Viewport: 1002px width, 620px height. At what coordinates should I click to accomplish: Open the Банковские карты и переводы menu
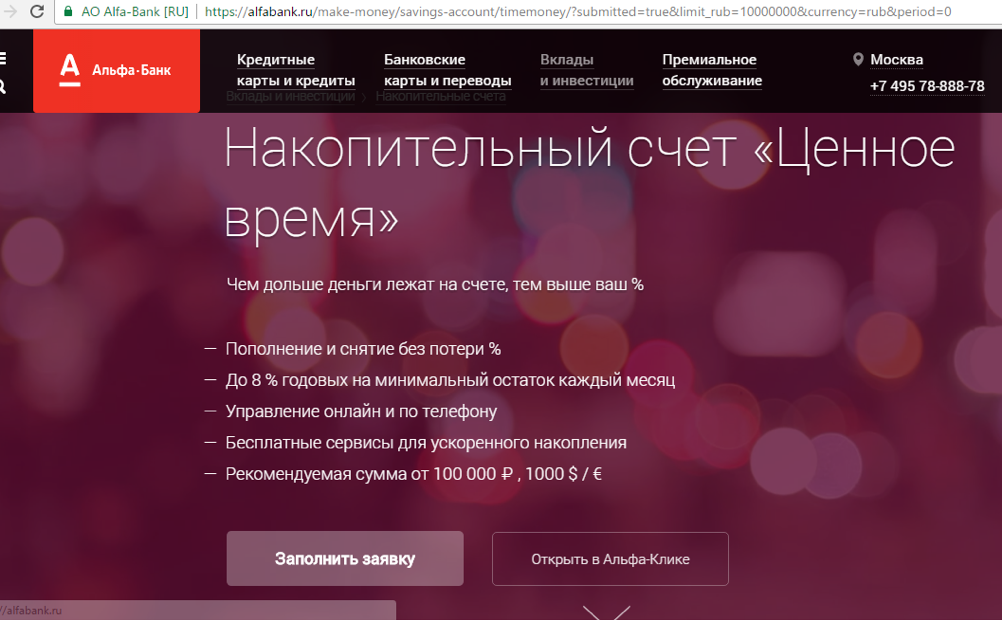(x=447, y=70)
